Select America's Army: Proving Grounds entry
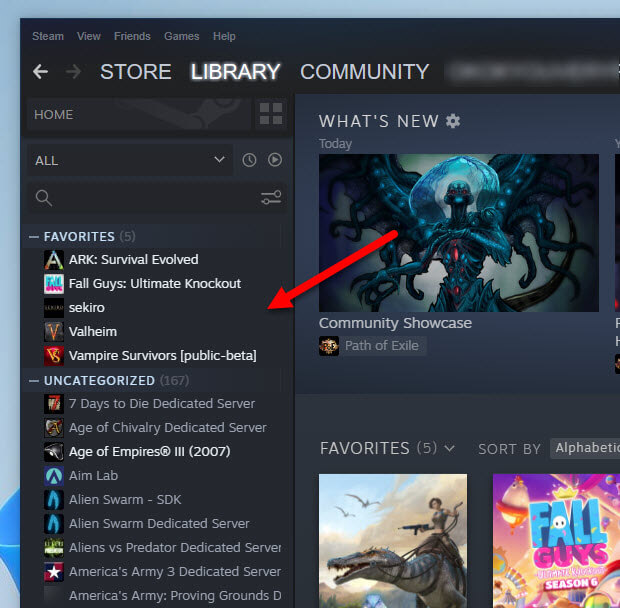The image size is (620, 608). pos(175,596)
